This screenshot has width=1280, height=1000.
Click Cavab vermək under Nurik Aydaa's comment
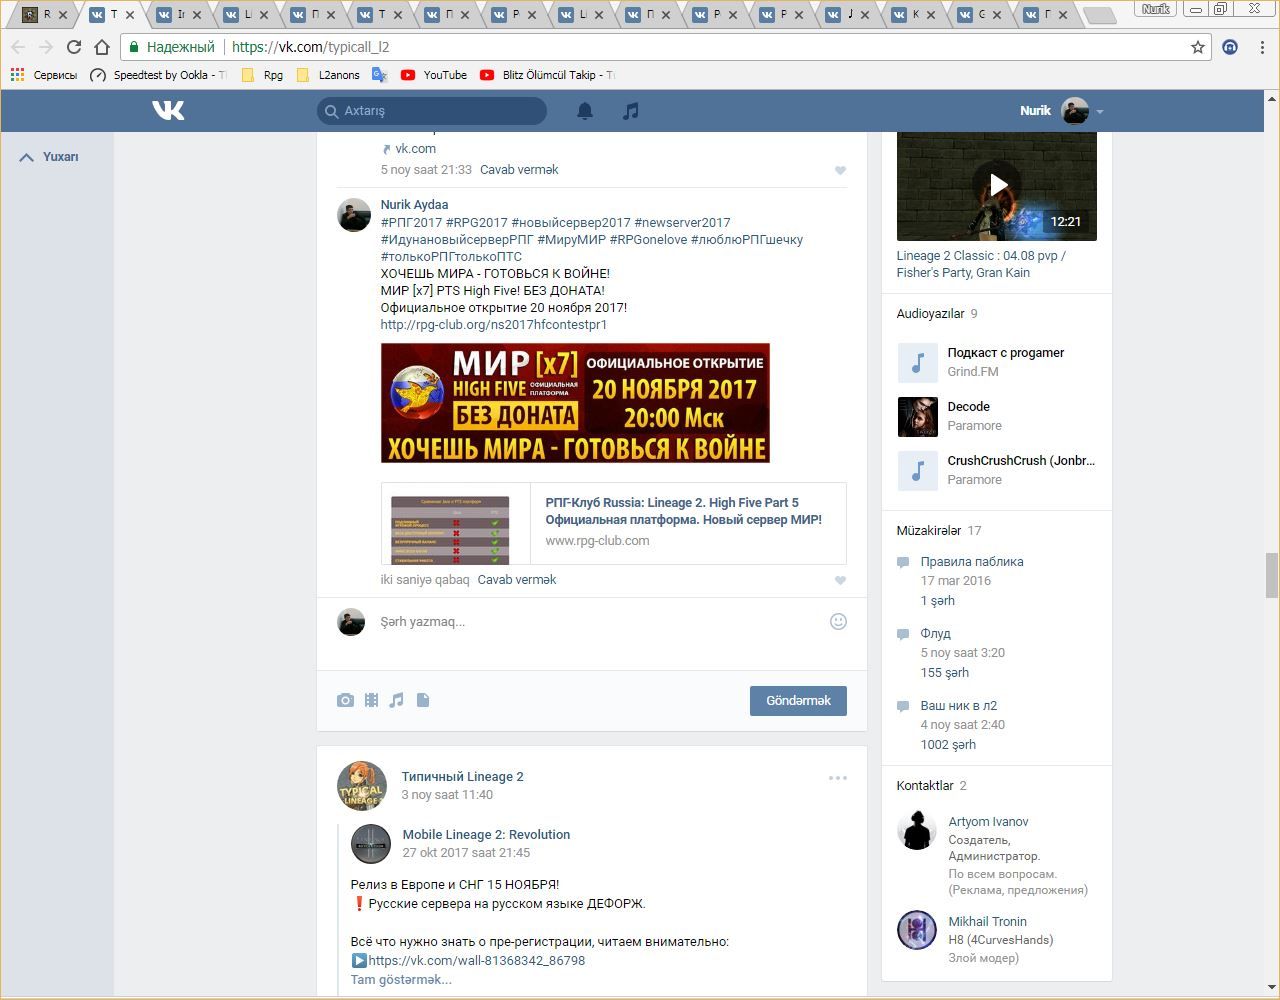(517, 580)
